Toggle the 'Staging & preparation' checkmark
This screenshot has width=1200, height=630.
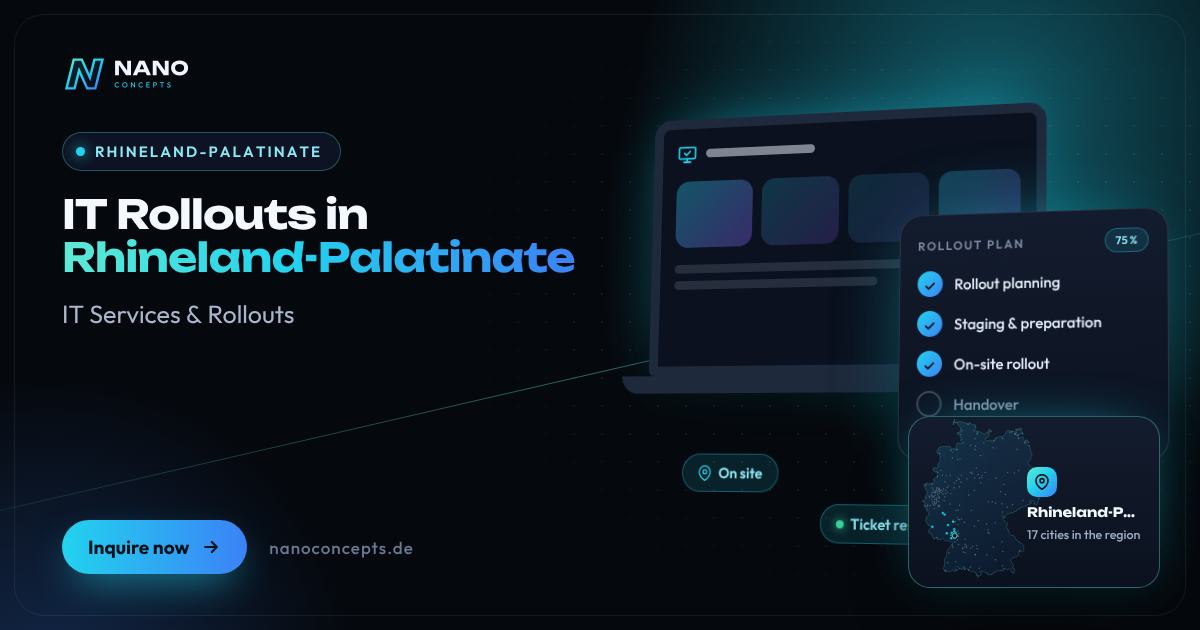[930, 325]
